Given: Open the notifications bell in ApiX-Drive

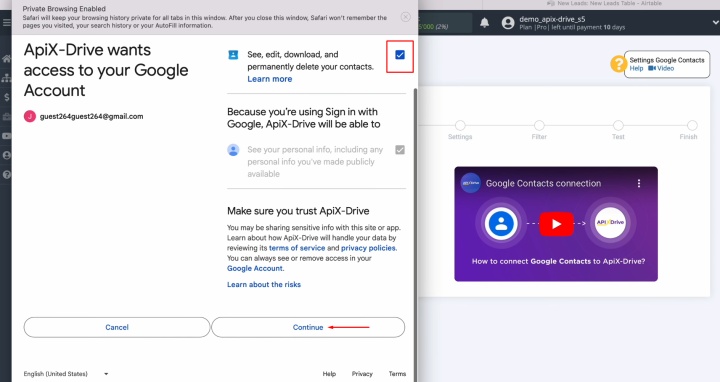Looking at the screenshot, I should (x=484, y=22).
